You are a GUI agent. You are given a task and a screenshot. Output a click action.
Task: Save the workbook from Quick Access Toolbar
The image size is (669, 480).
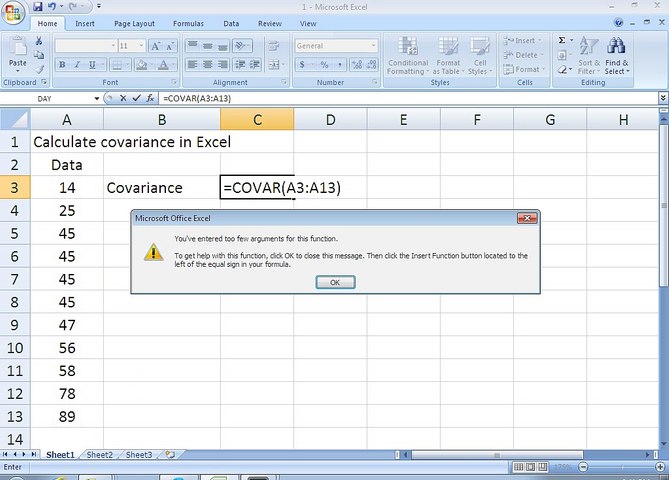click(38, 6)
